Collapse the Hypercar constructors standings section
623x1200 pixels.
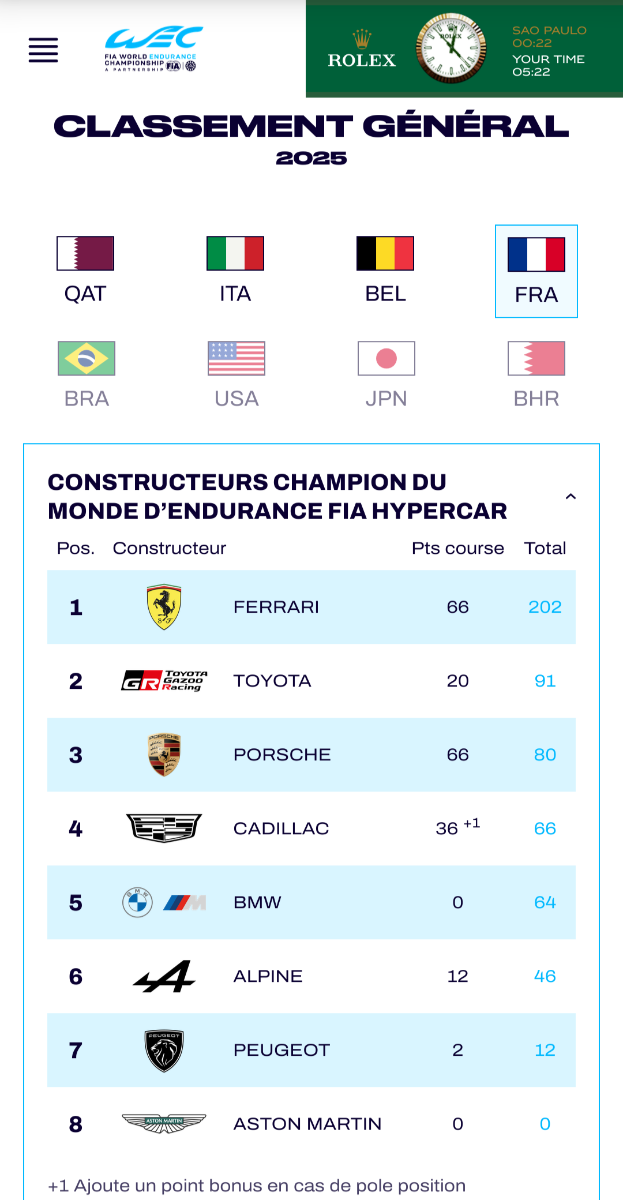point(570,496)
